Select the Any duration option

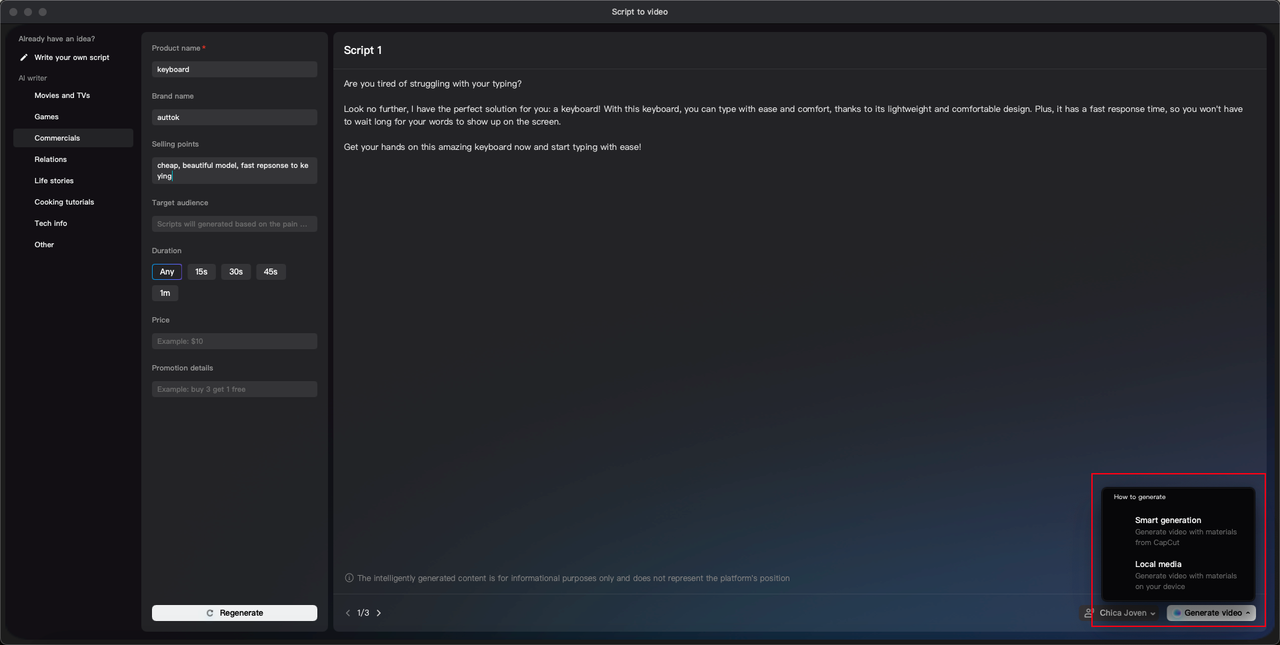coord(167,272)
